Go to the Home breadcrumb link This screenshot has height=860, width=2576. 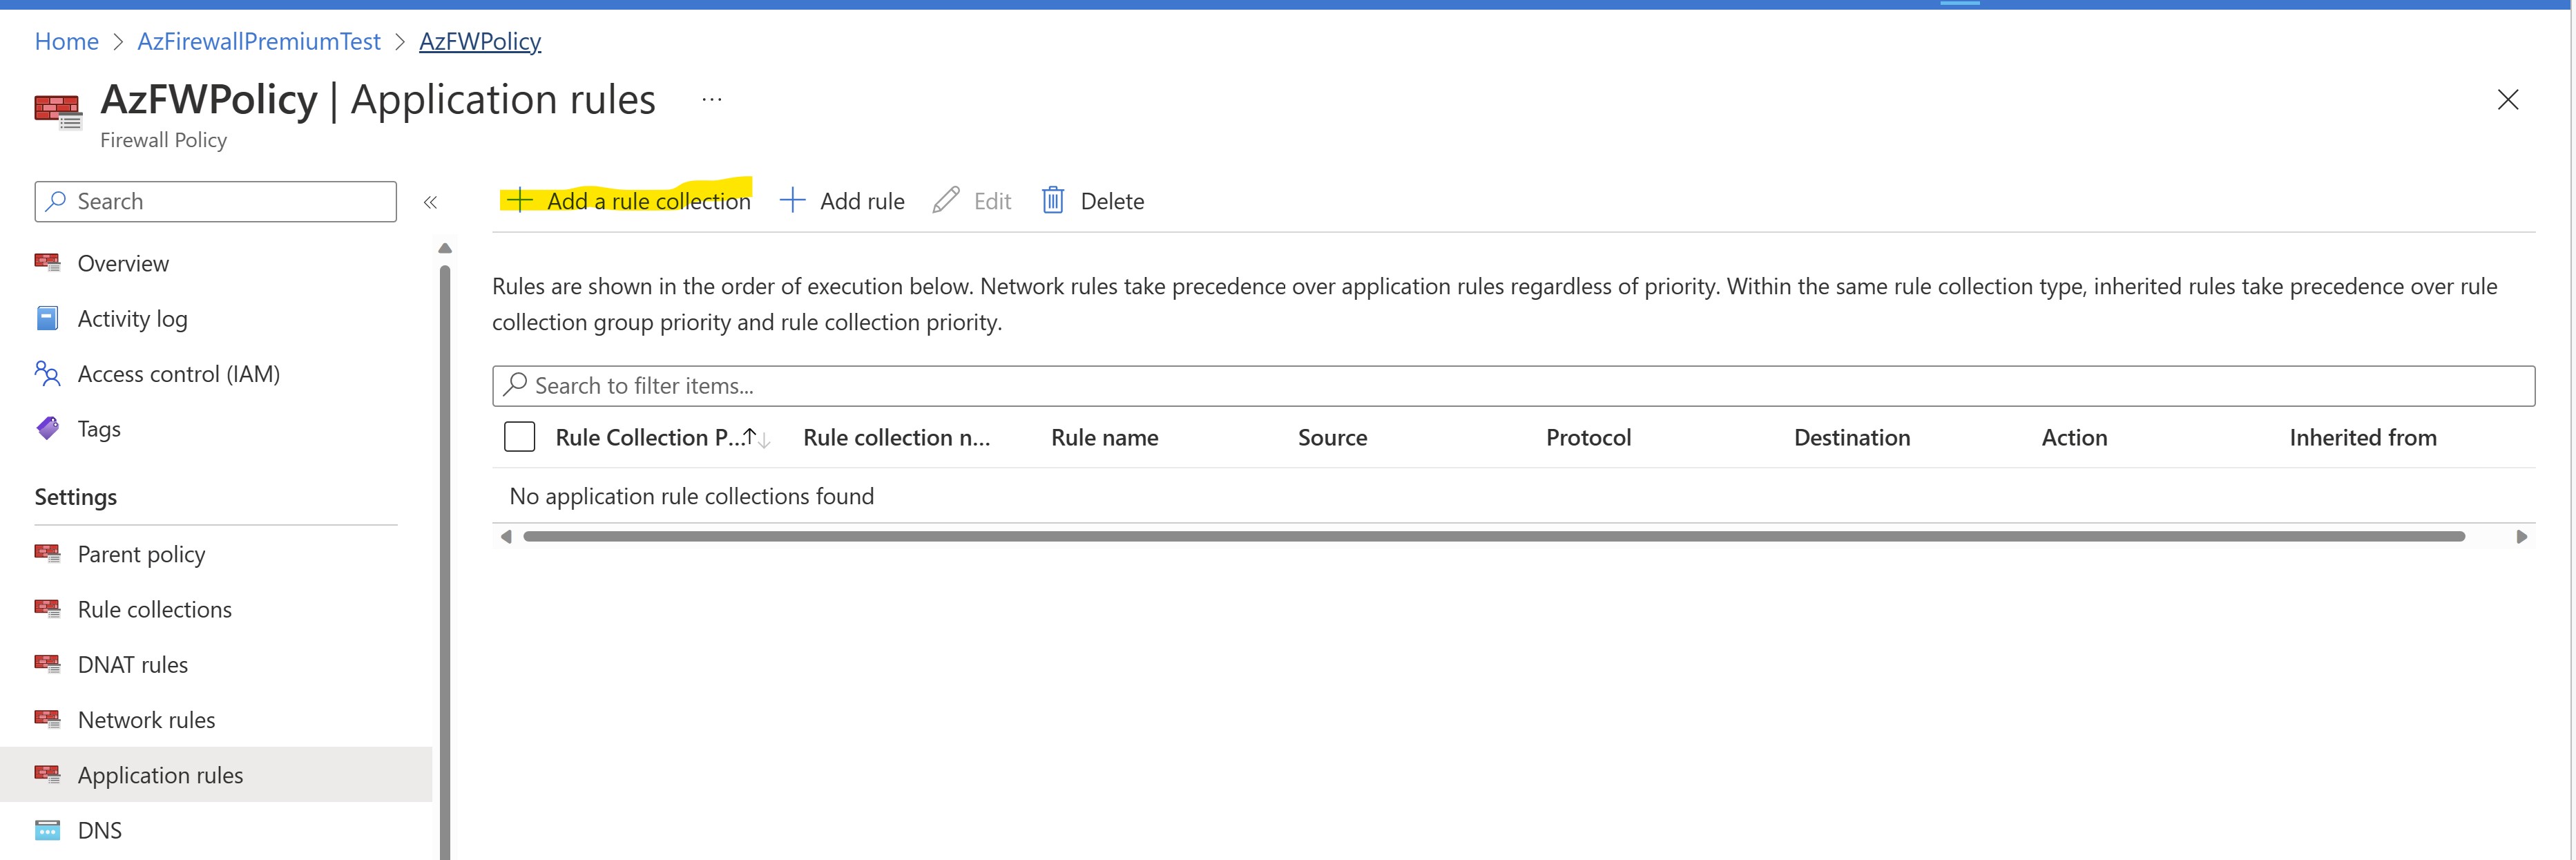pyautogui.click(x=66, y=41)
